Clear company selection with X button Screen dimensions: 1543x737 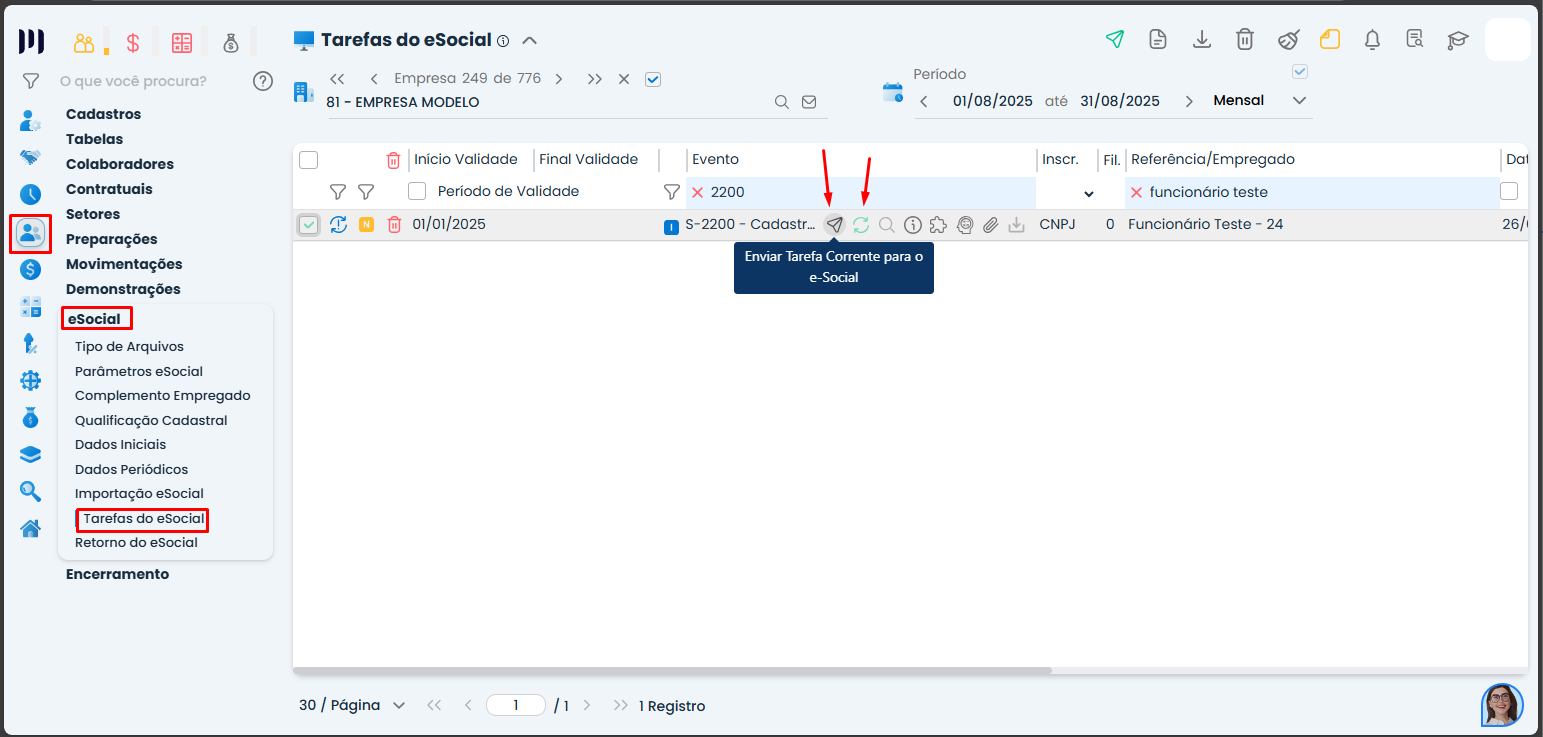pyautogui.click(x=624, y=79)
